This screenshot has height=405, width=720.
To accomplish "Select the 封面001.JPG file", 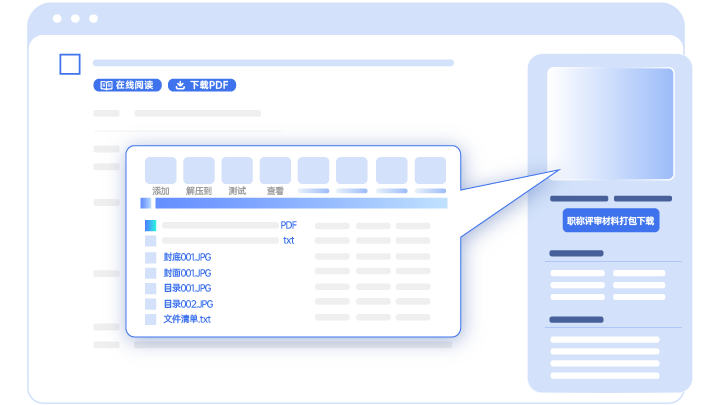I will (187, 272).
